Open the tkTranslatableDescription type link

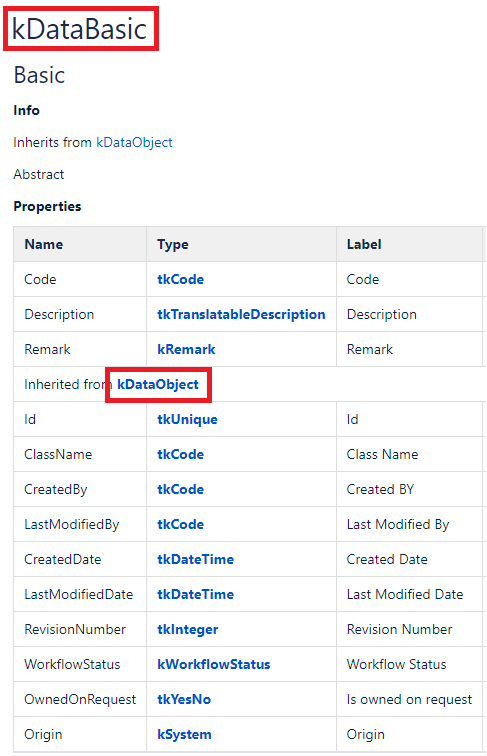click(241, 314)
